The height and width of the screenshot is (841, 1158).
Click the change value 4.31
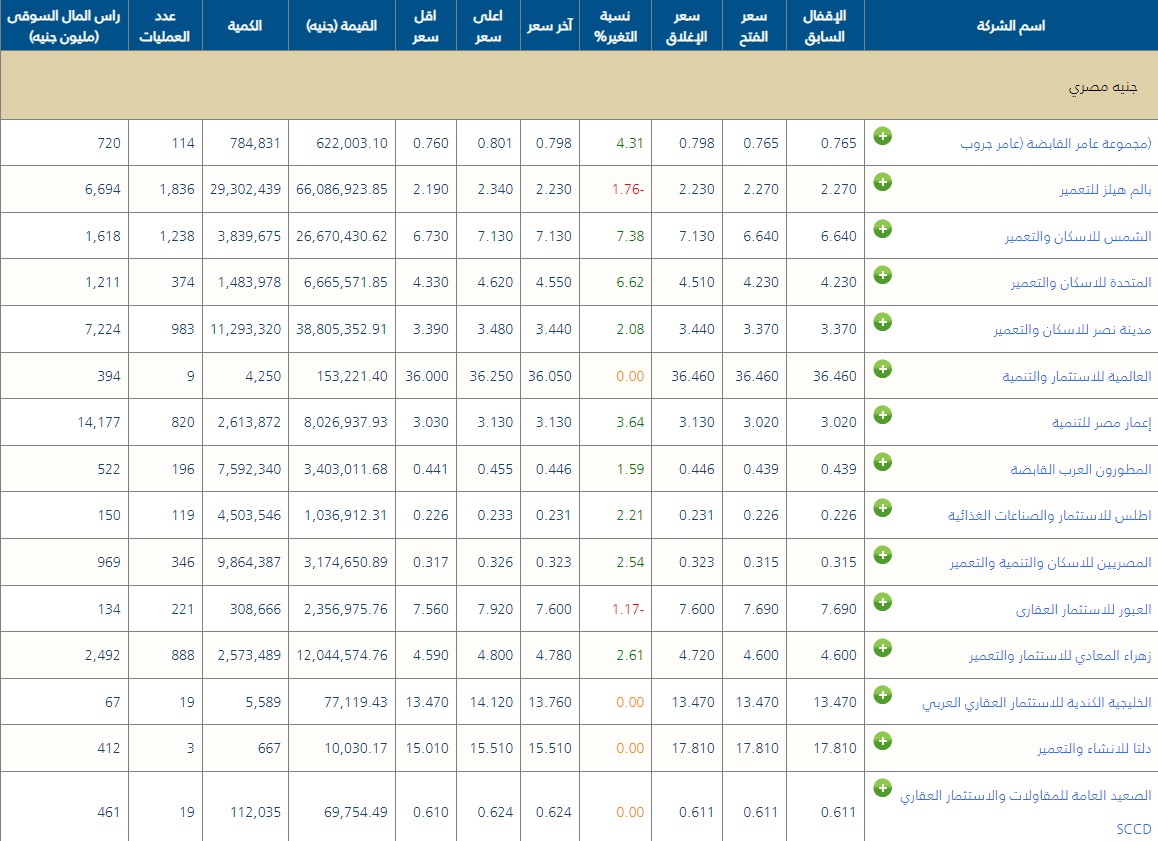[630, 143]
